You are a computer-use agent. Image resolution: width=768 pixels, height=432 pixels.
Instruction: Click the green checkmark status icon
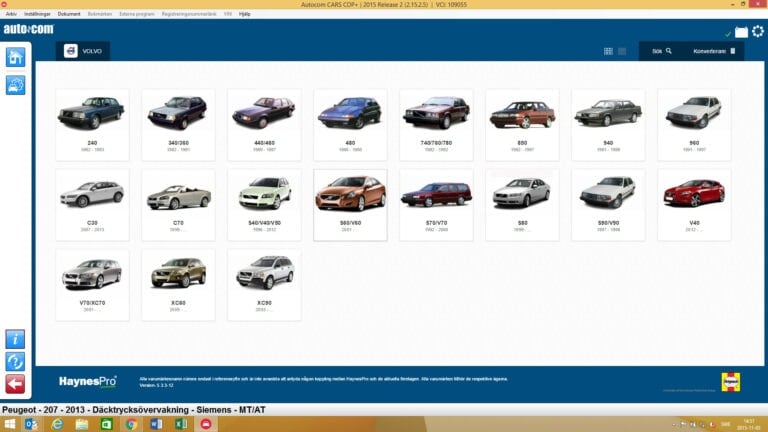728,34
